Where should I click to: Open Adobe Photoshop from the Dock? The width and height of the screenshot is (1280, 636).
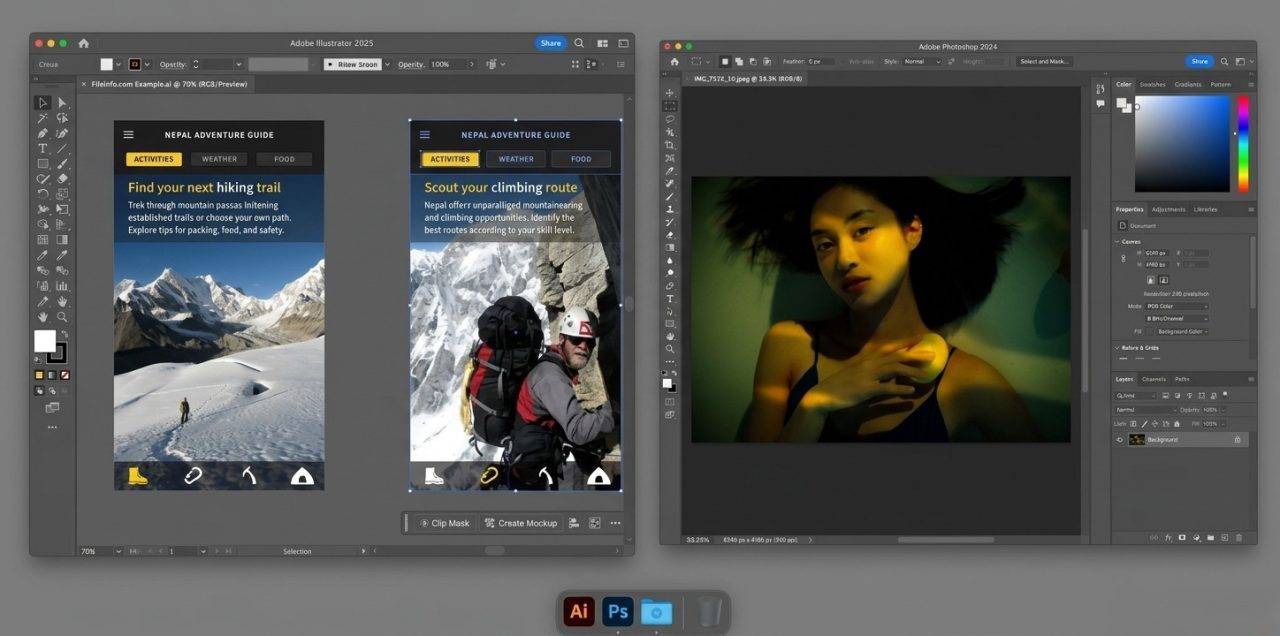click(618, 611)
